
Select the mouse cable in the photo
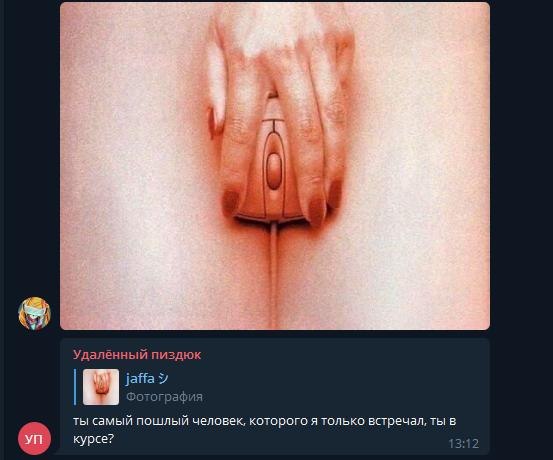[274, 274]
